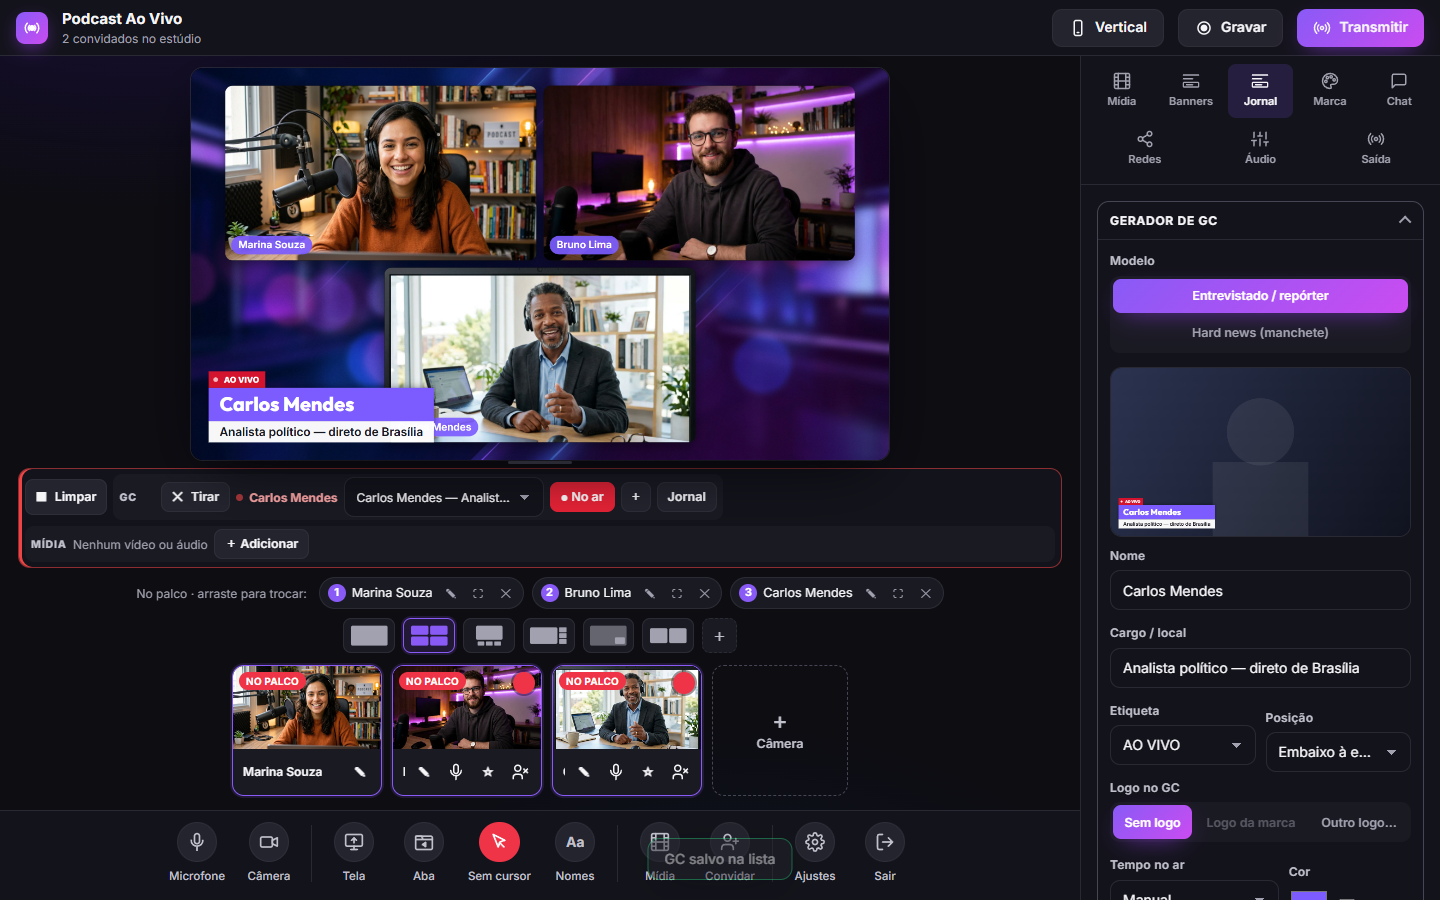Choose the Logo da marca option

coord(1250,822)
